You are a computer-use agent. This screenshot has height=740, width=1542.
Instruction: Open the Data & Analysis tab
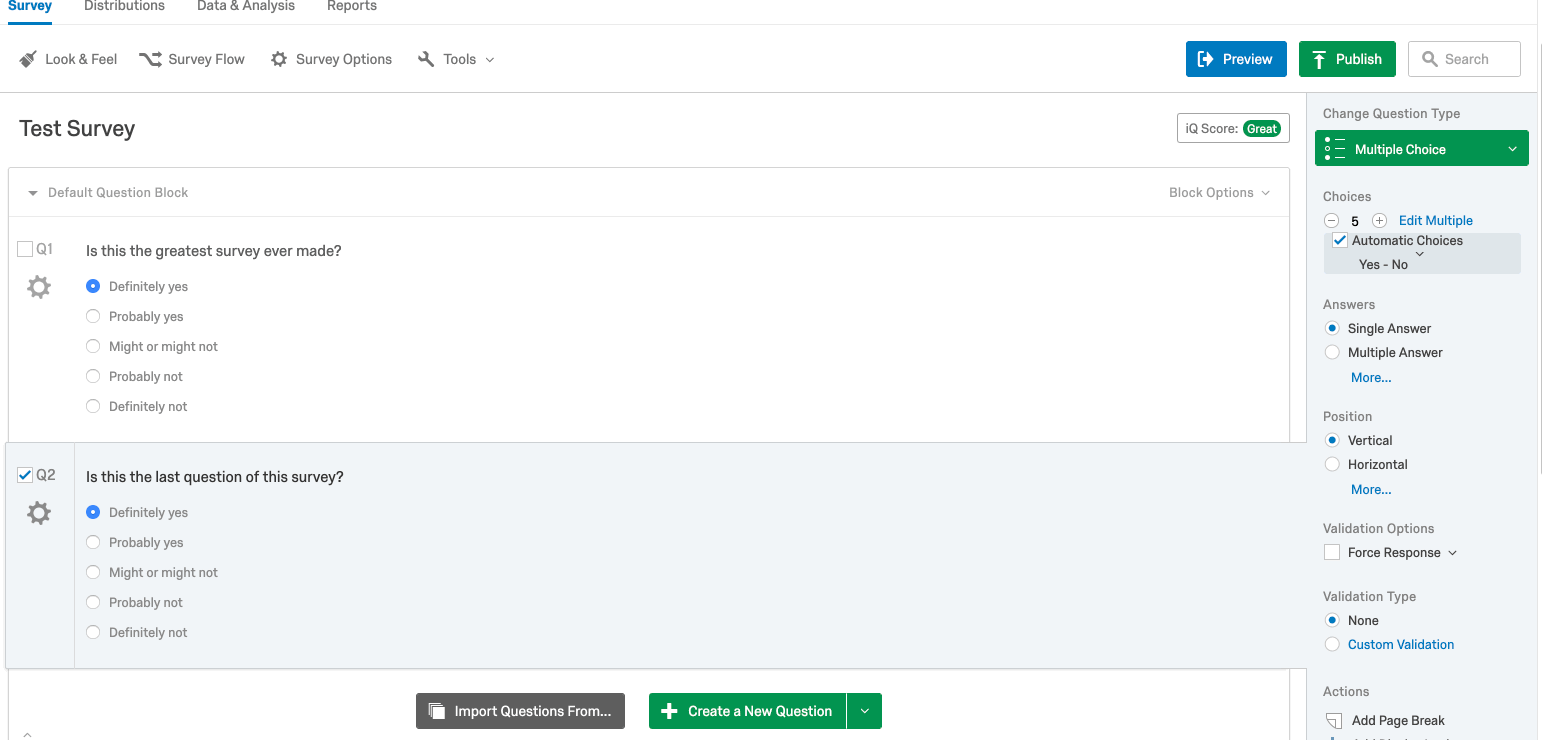[x=246, y=6]
